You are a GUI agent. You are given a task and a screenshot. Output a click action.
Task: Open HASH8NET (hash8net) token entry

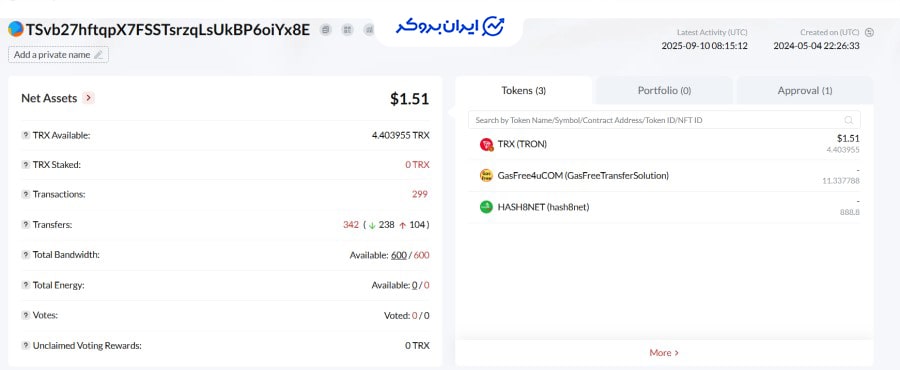pyautogui.click(x=664, y=207)
